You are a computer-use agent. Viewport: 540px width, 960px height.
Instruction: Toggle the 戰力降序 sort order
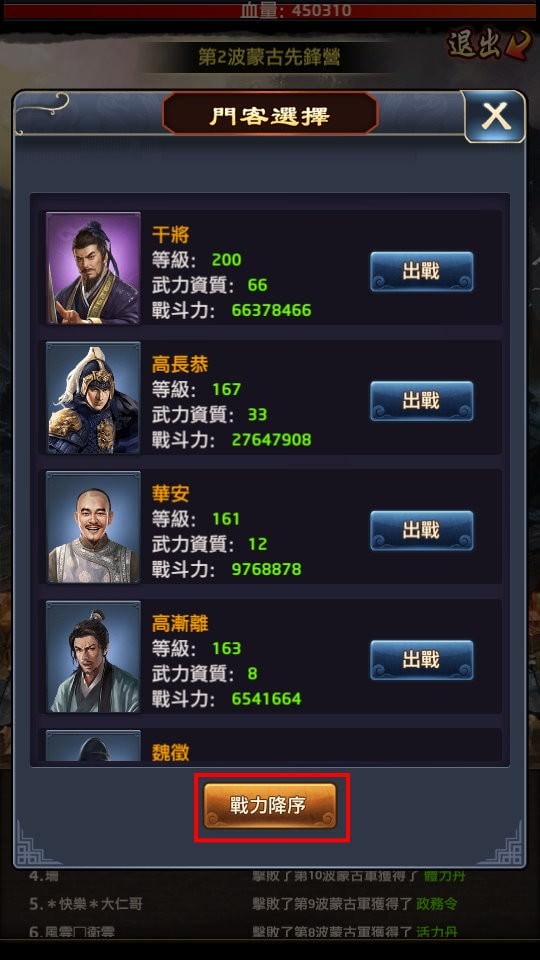(x=270, y=806)
